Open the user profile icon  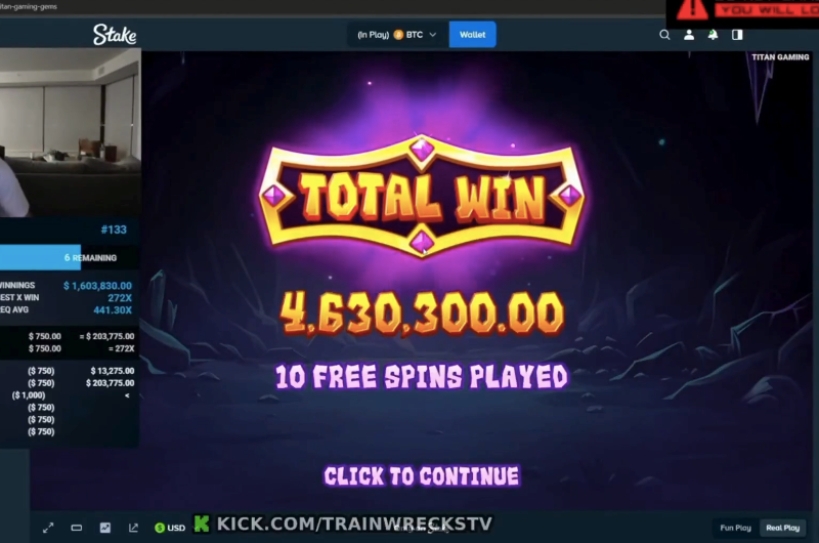click(689, 34)
